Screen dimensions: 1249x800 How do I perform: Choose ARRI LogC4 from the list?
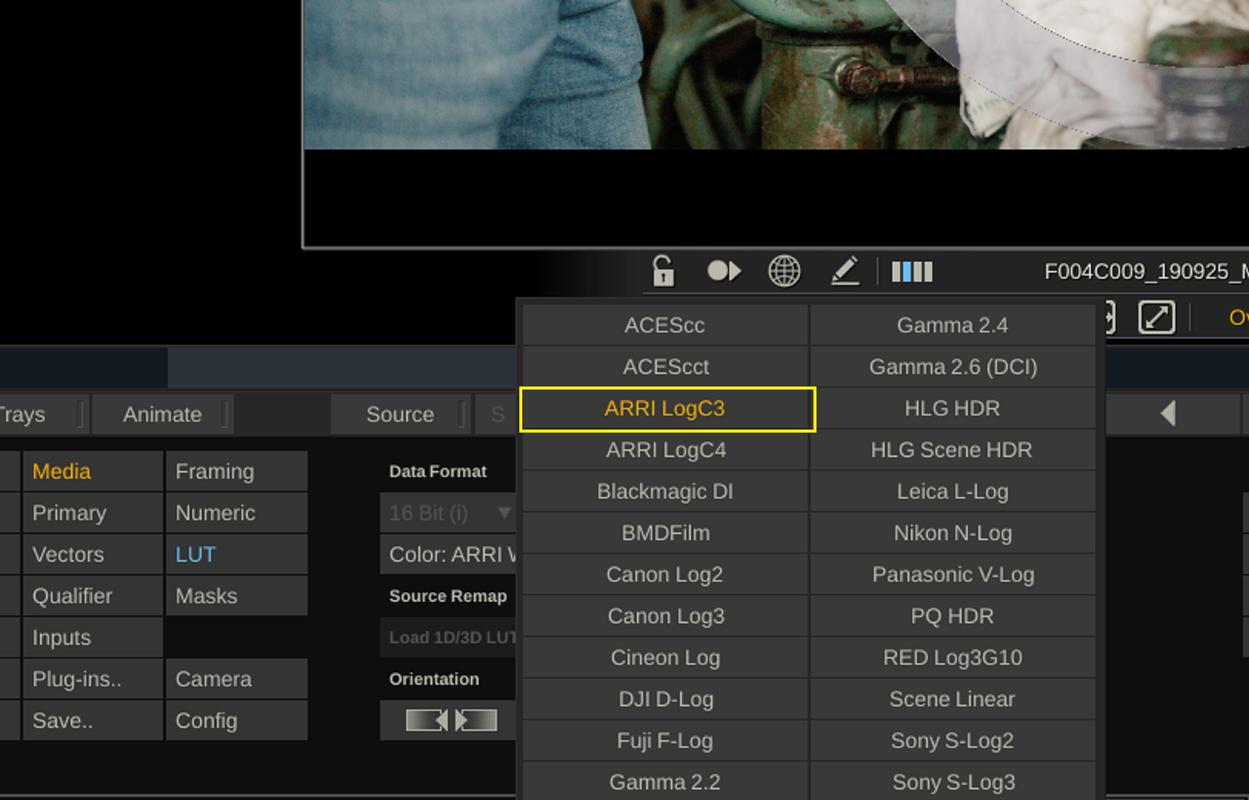[665, 450]
